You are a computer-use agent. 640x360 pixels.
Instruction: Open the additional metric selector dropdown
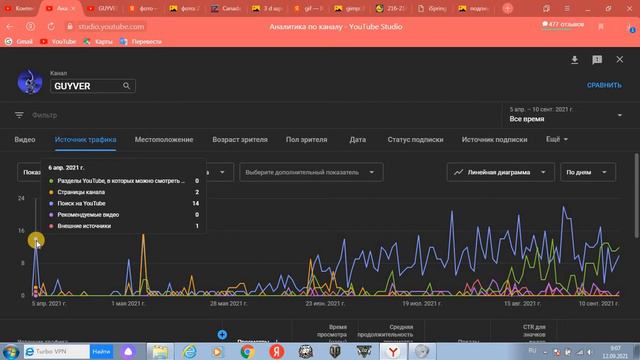point(311,172)
